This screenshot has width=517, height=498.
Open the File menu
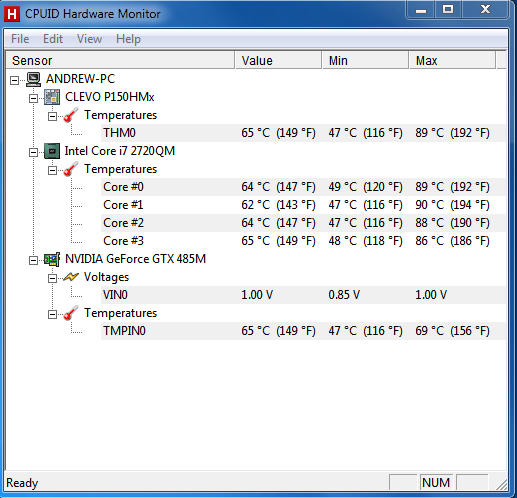pos(20,39)
